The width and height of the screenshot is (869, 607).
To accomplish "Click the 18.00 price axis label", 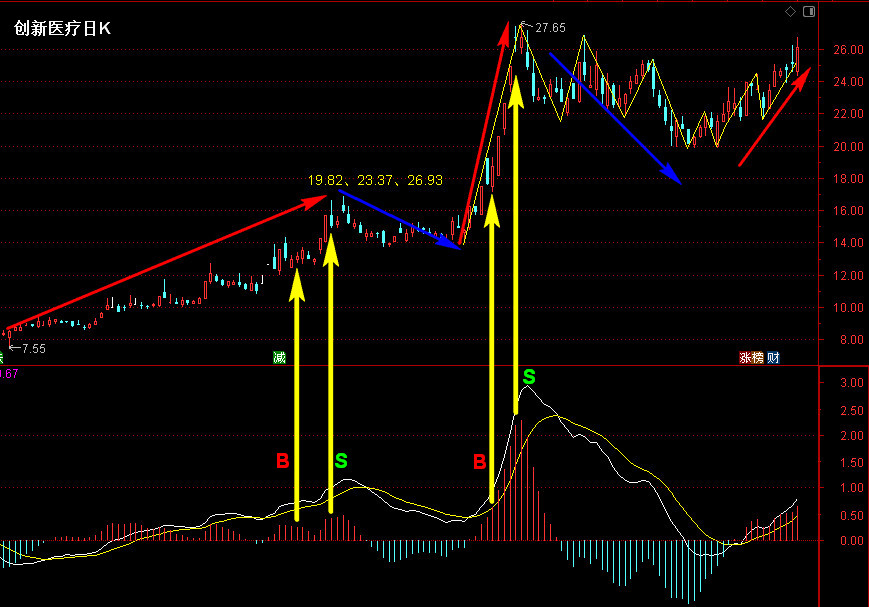I will (848, 178).
